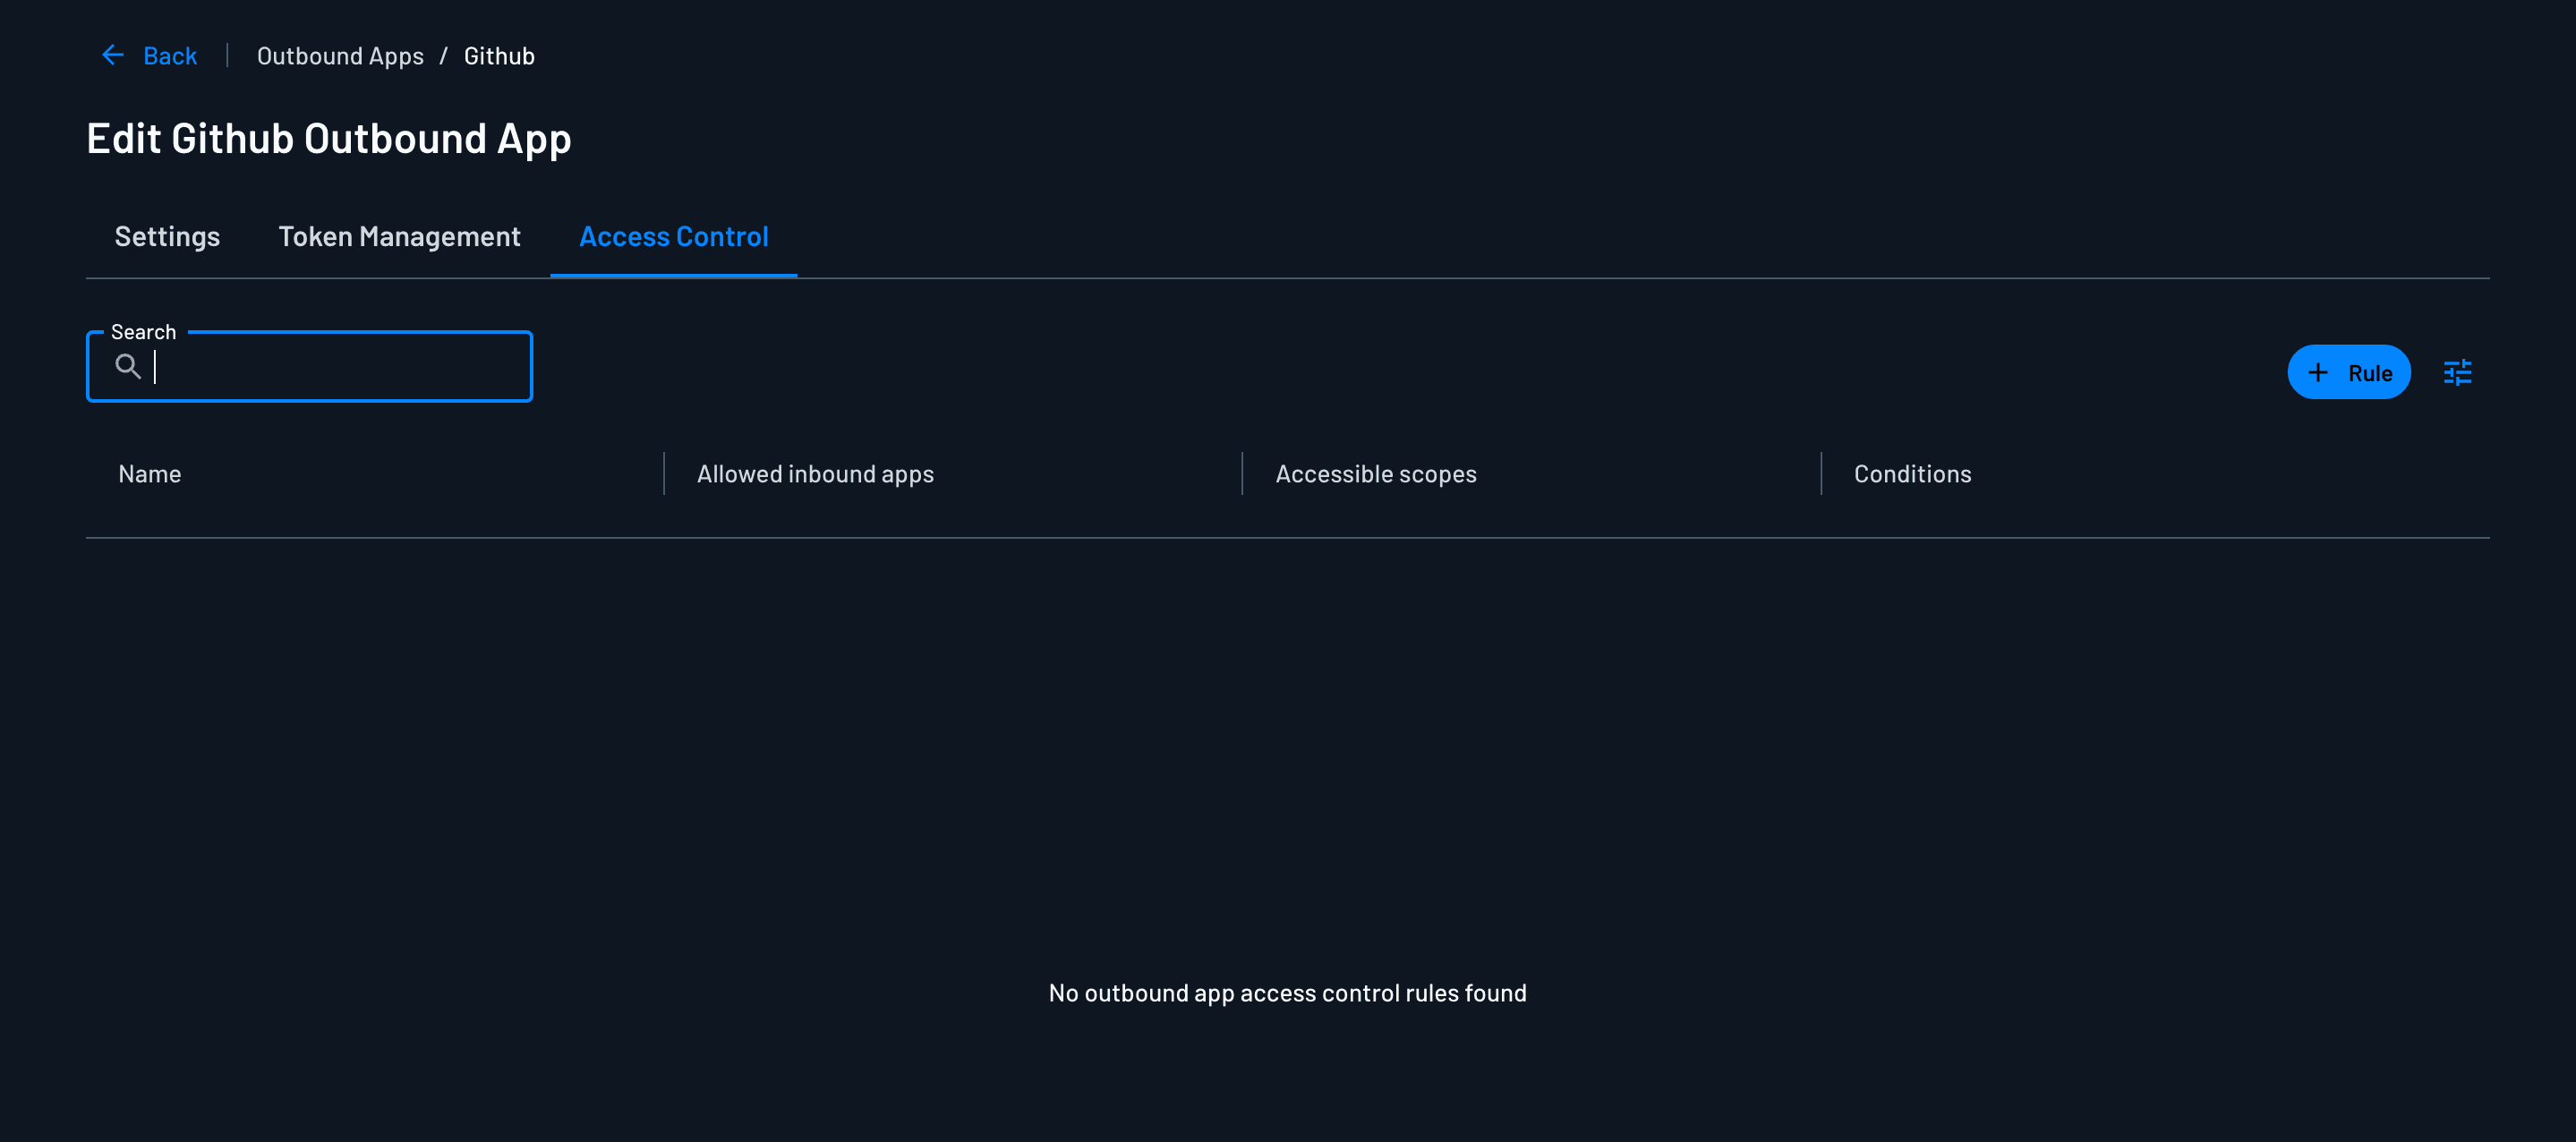Click the 'No outbound app access control rules found' message

(1287, 993)
